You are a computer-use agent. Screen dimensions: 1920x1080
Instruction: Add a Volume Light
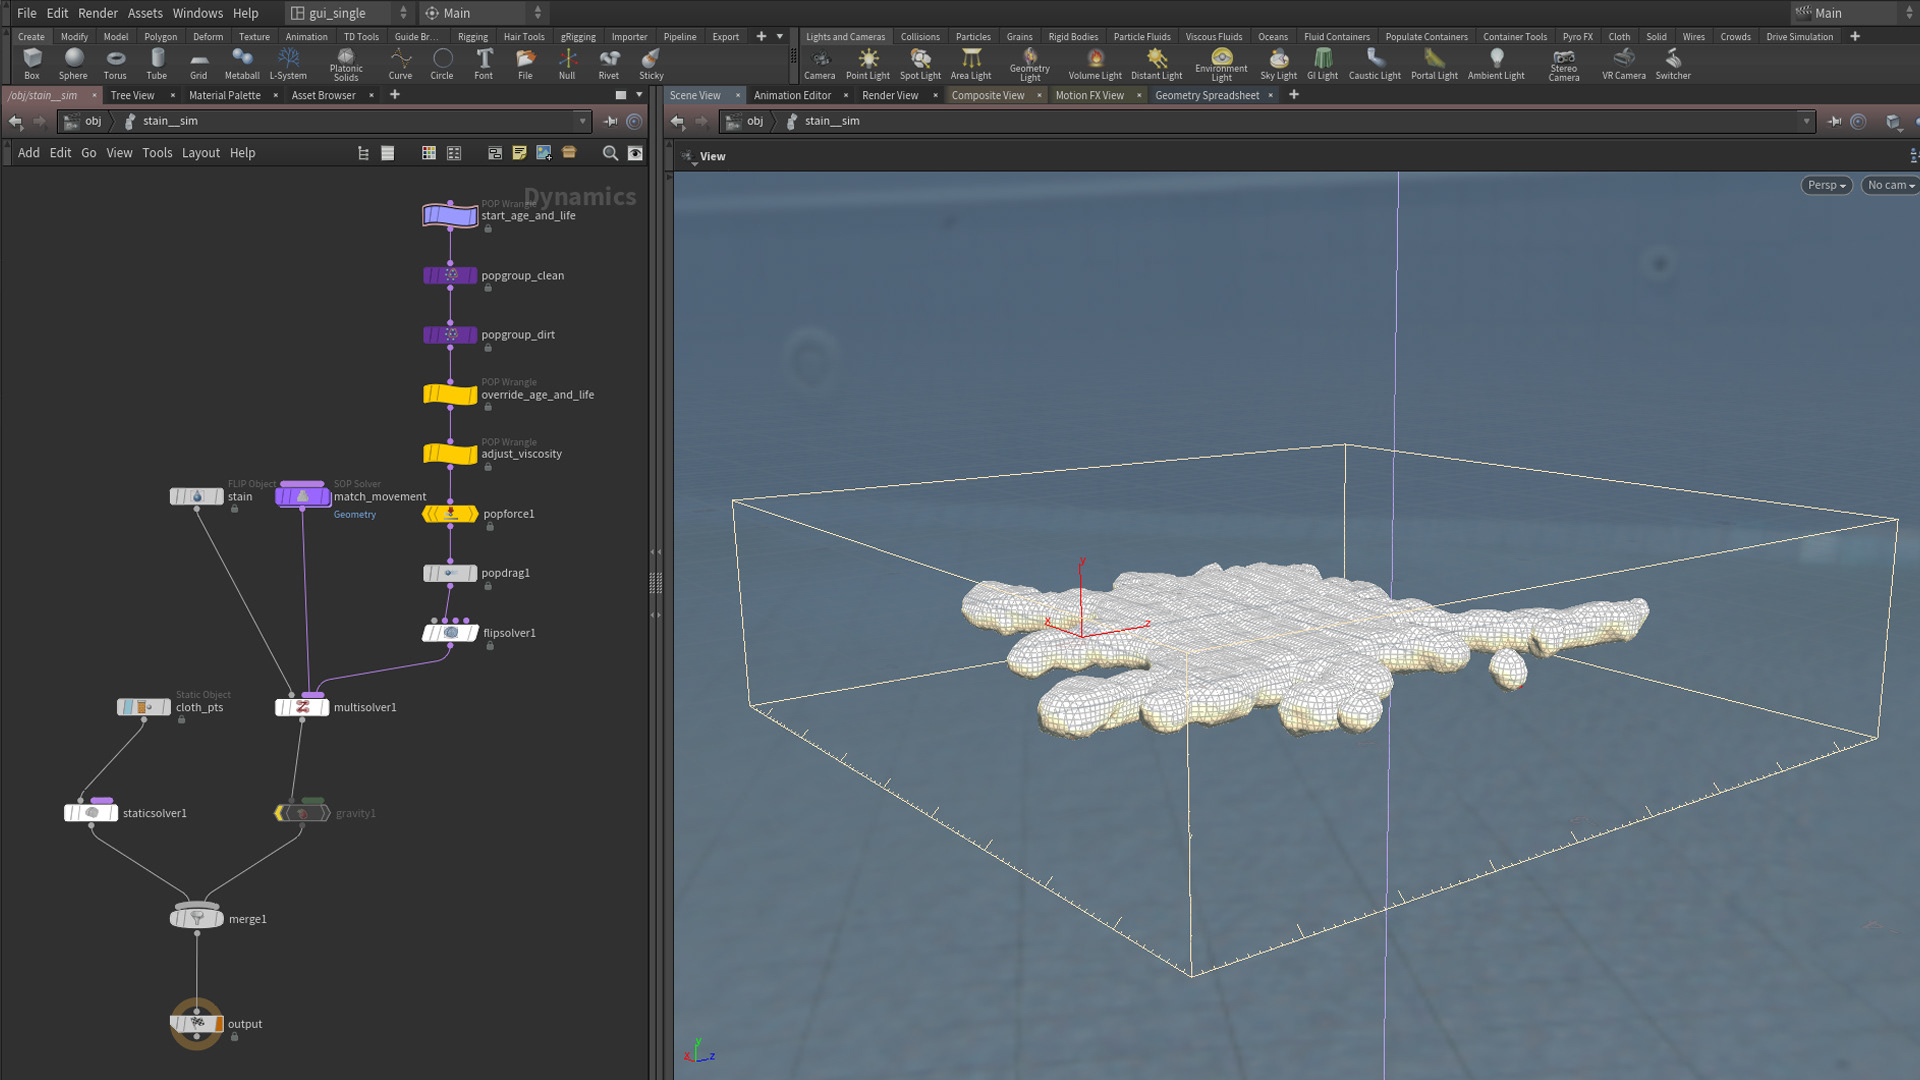(1095, 64)
